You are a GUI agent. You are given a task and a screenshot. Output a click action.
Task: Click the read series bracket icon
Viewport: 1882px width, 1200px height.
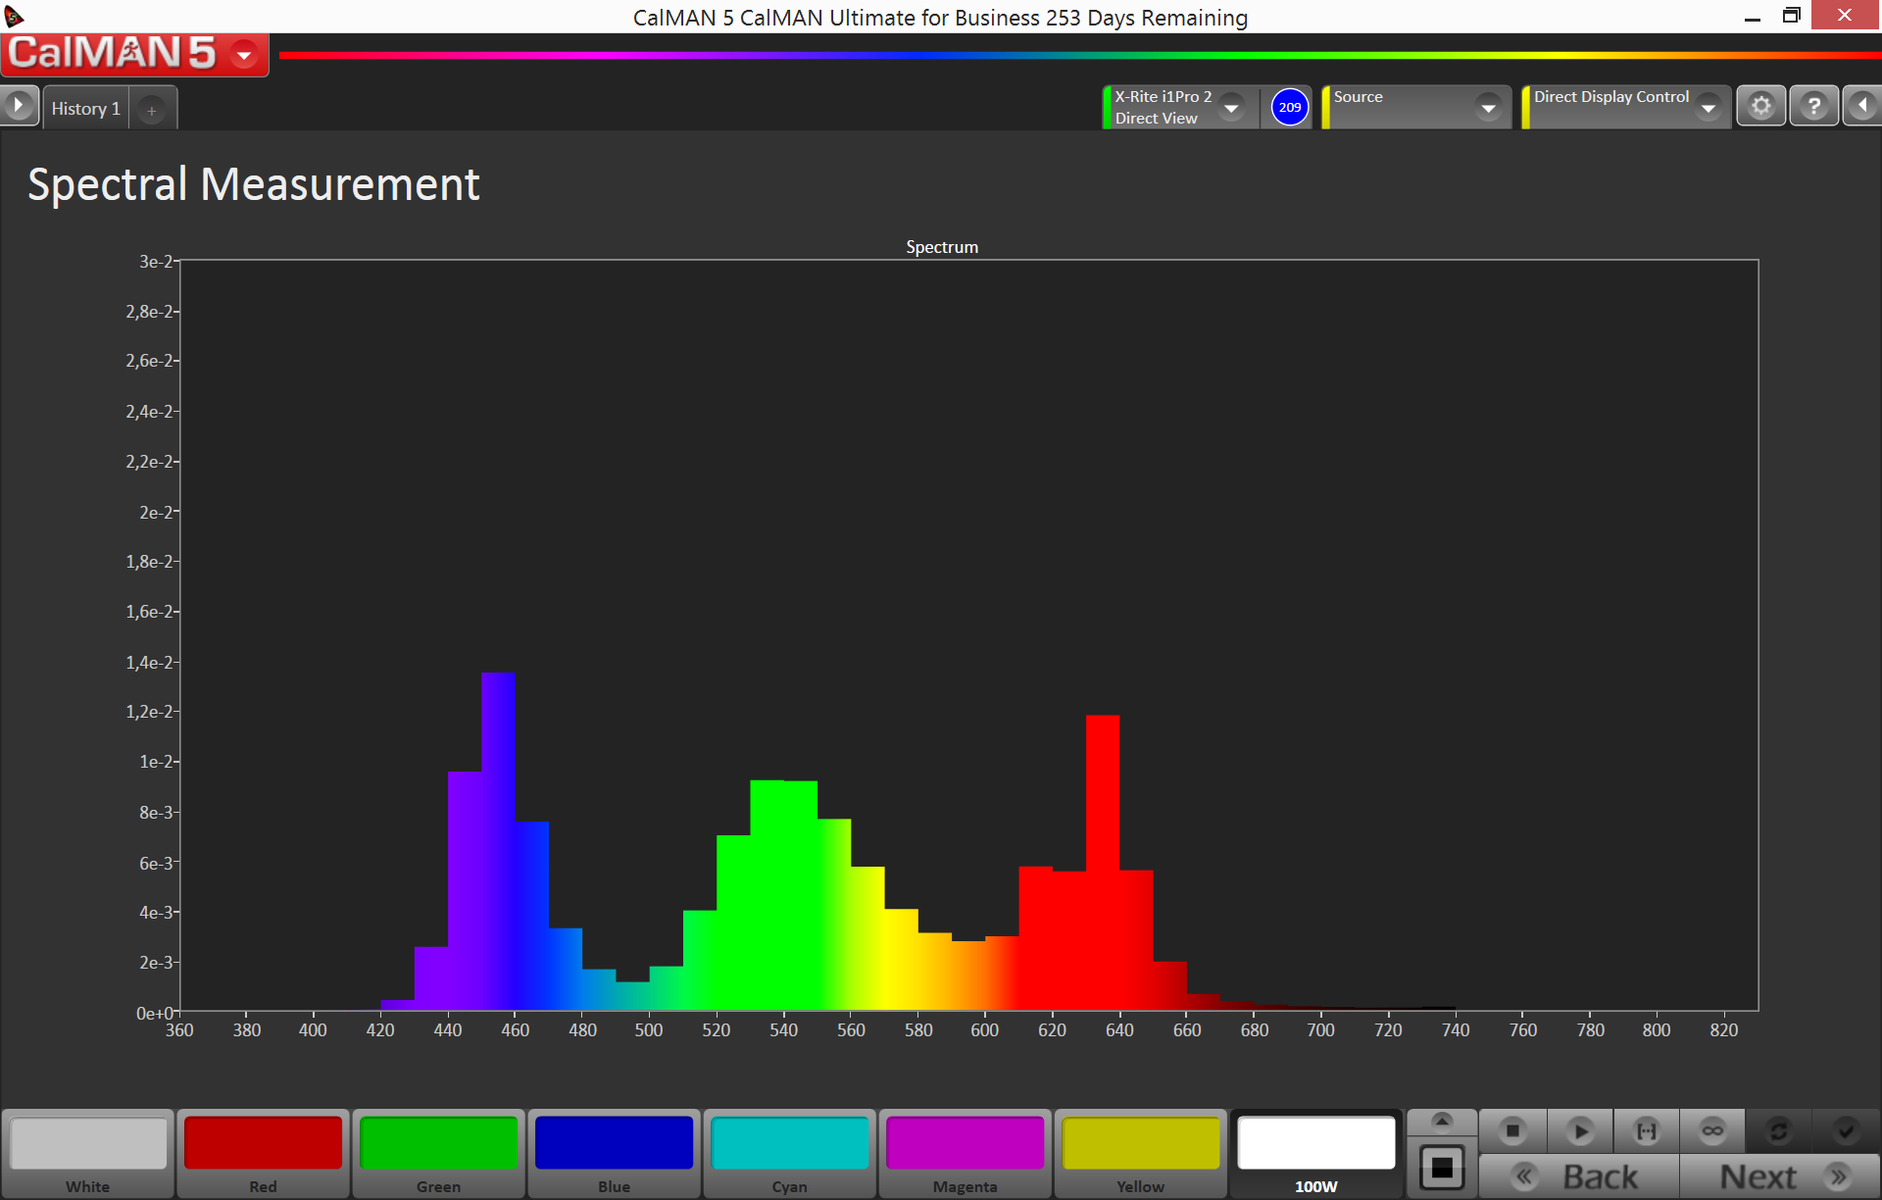click(1645, 1131)
